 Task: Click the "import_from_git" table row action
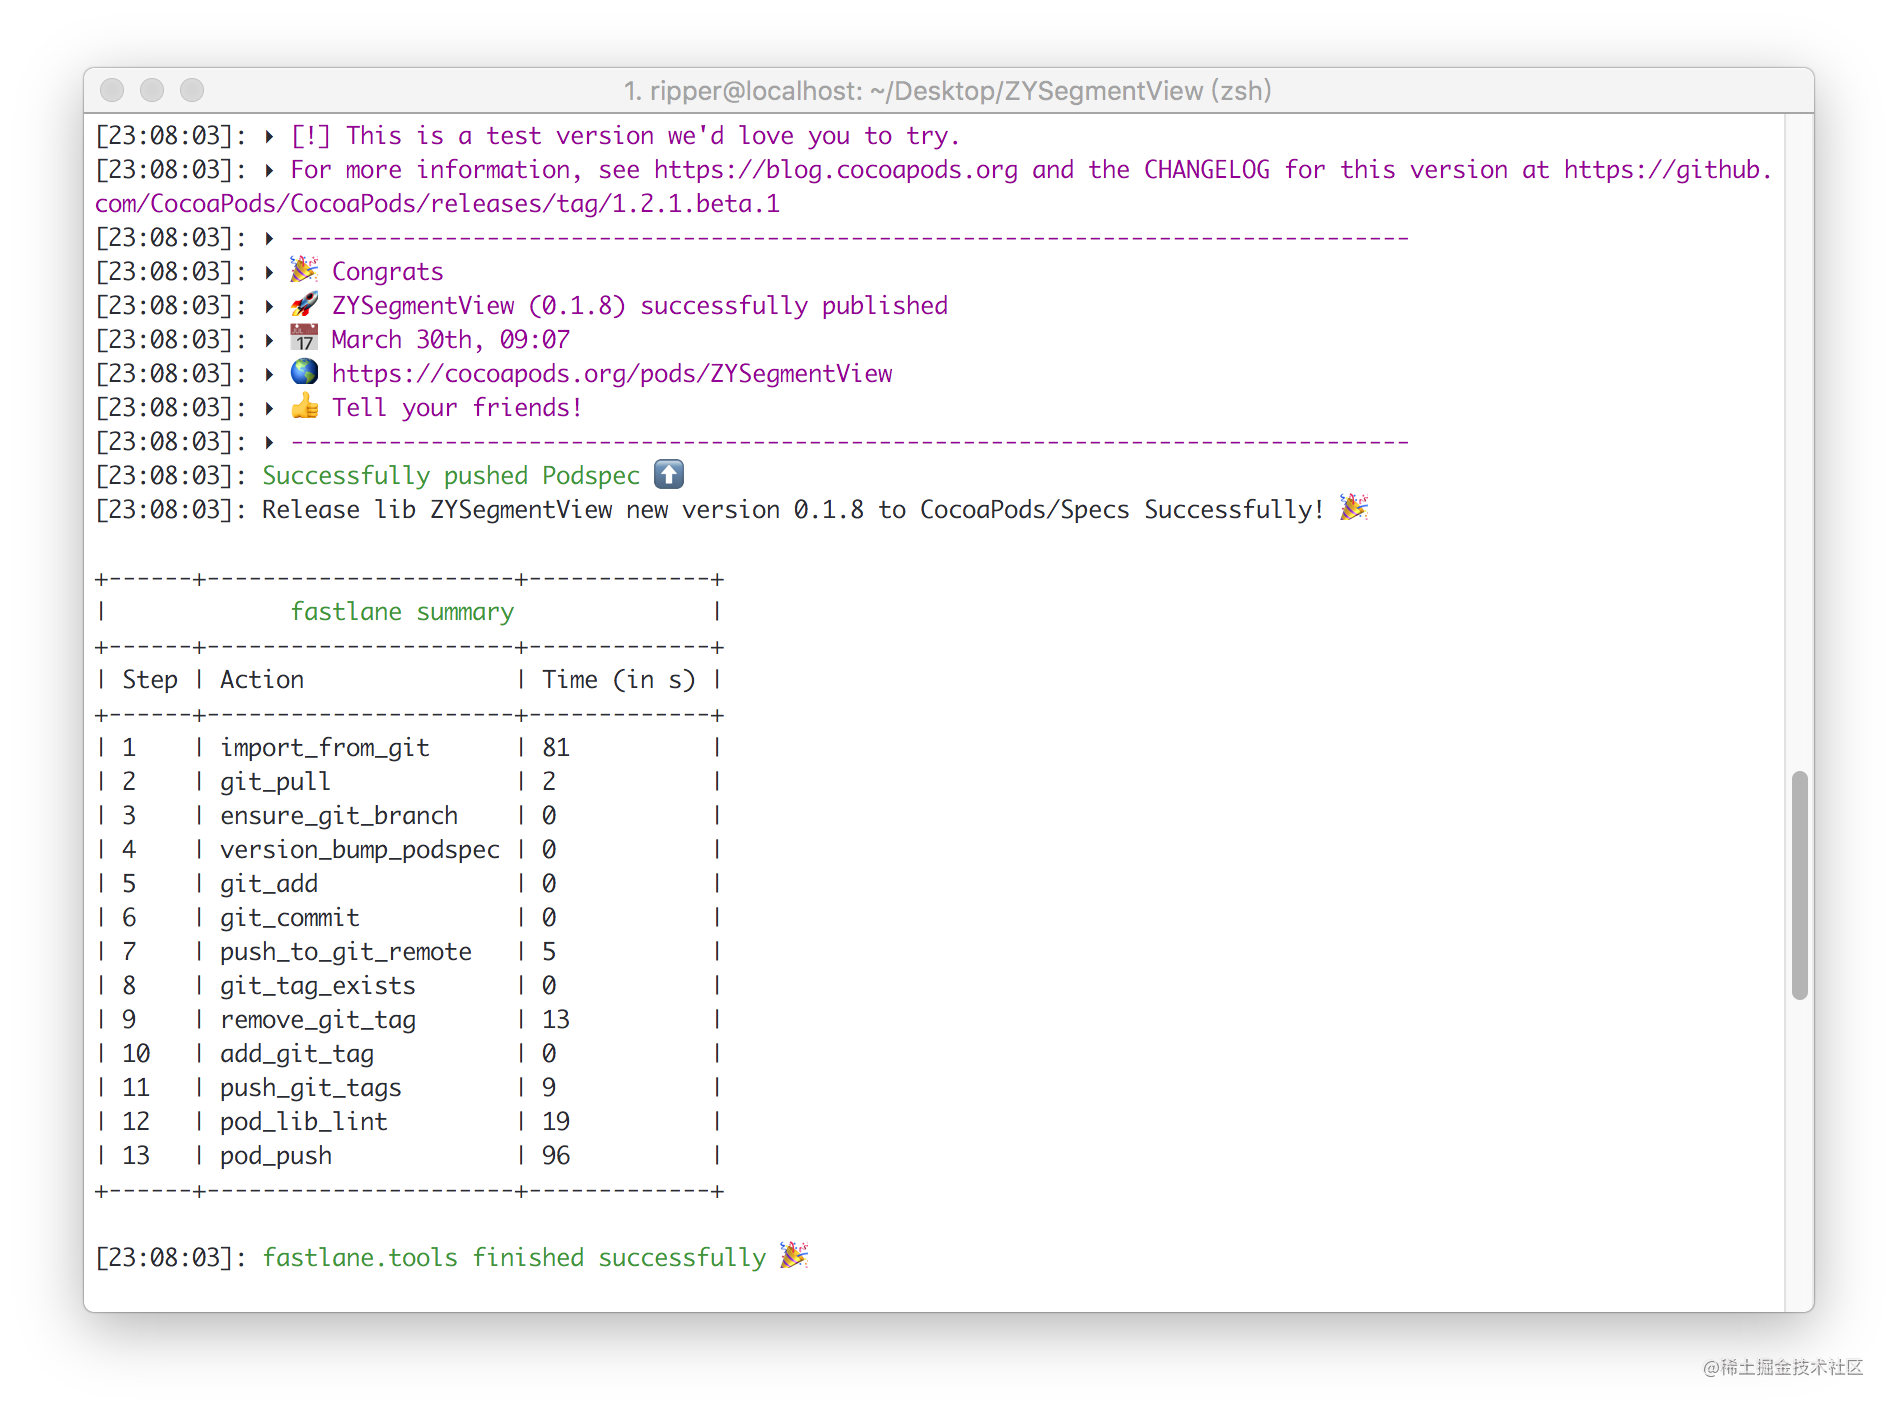325,747
